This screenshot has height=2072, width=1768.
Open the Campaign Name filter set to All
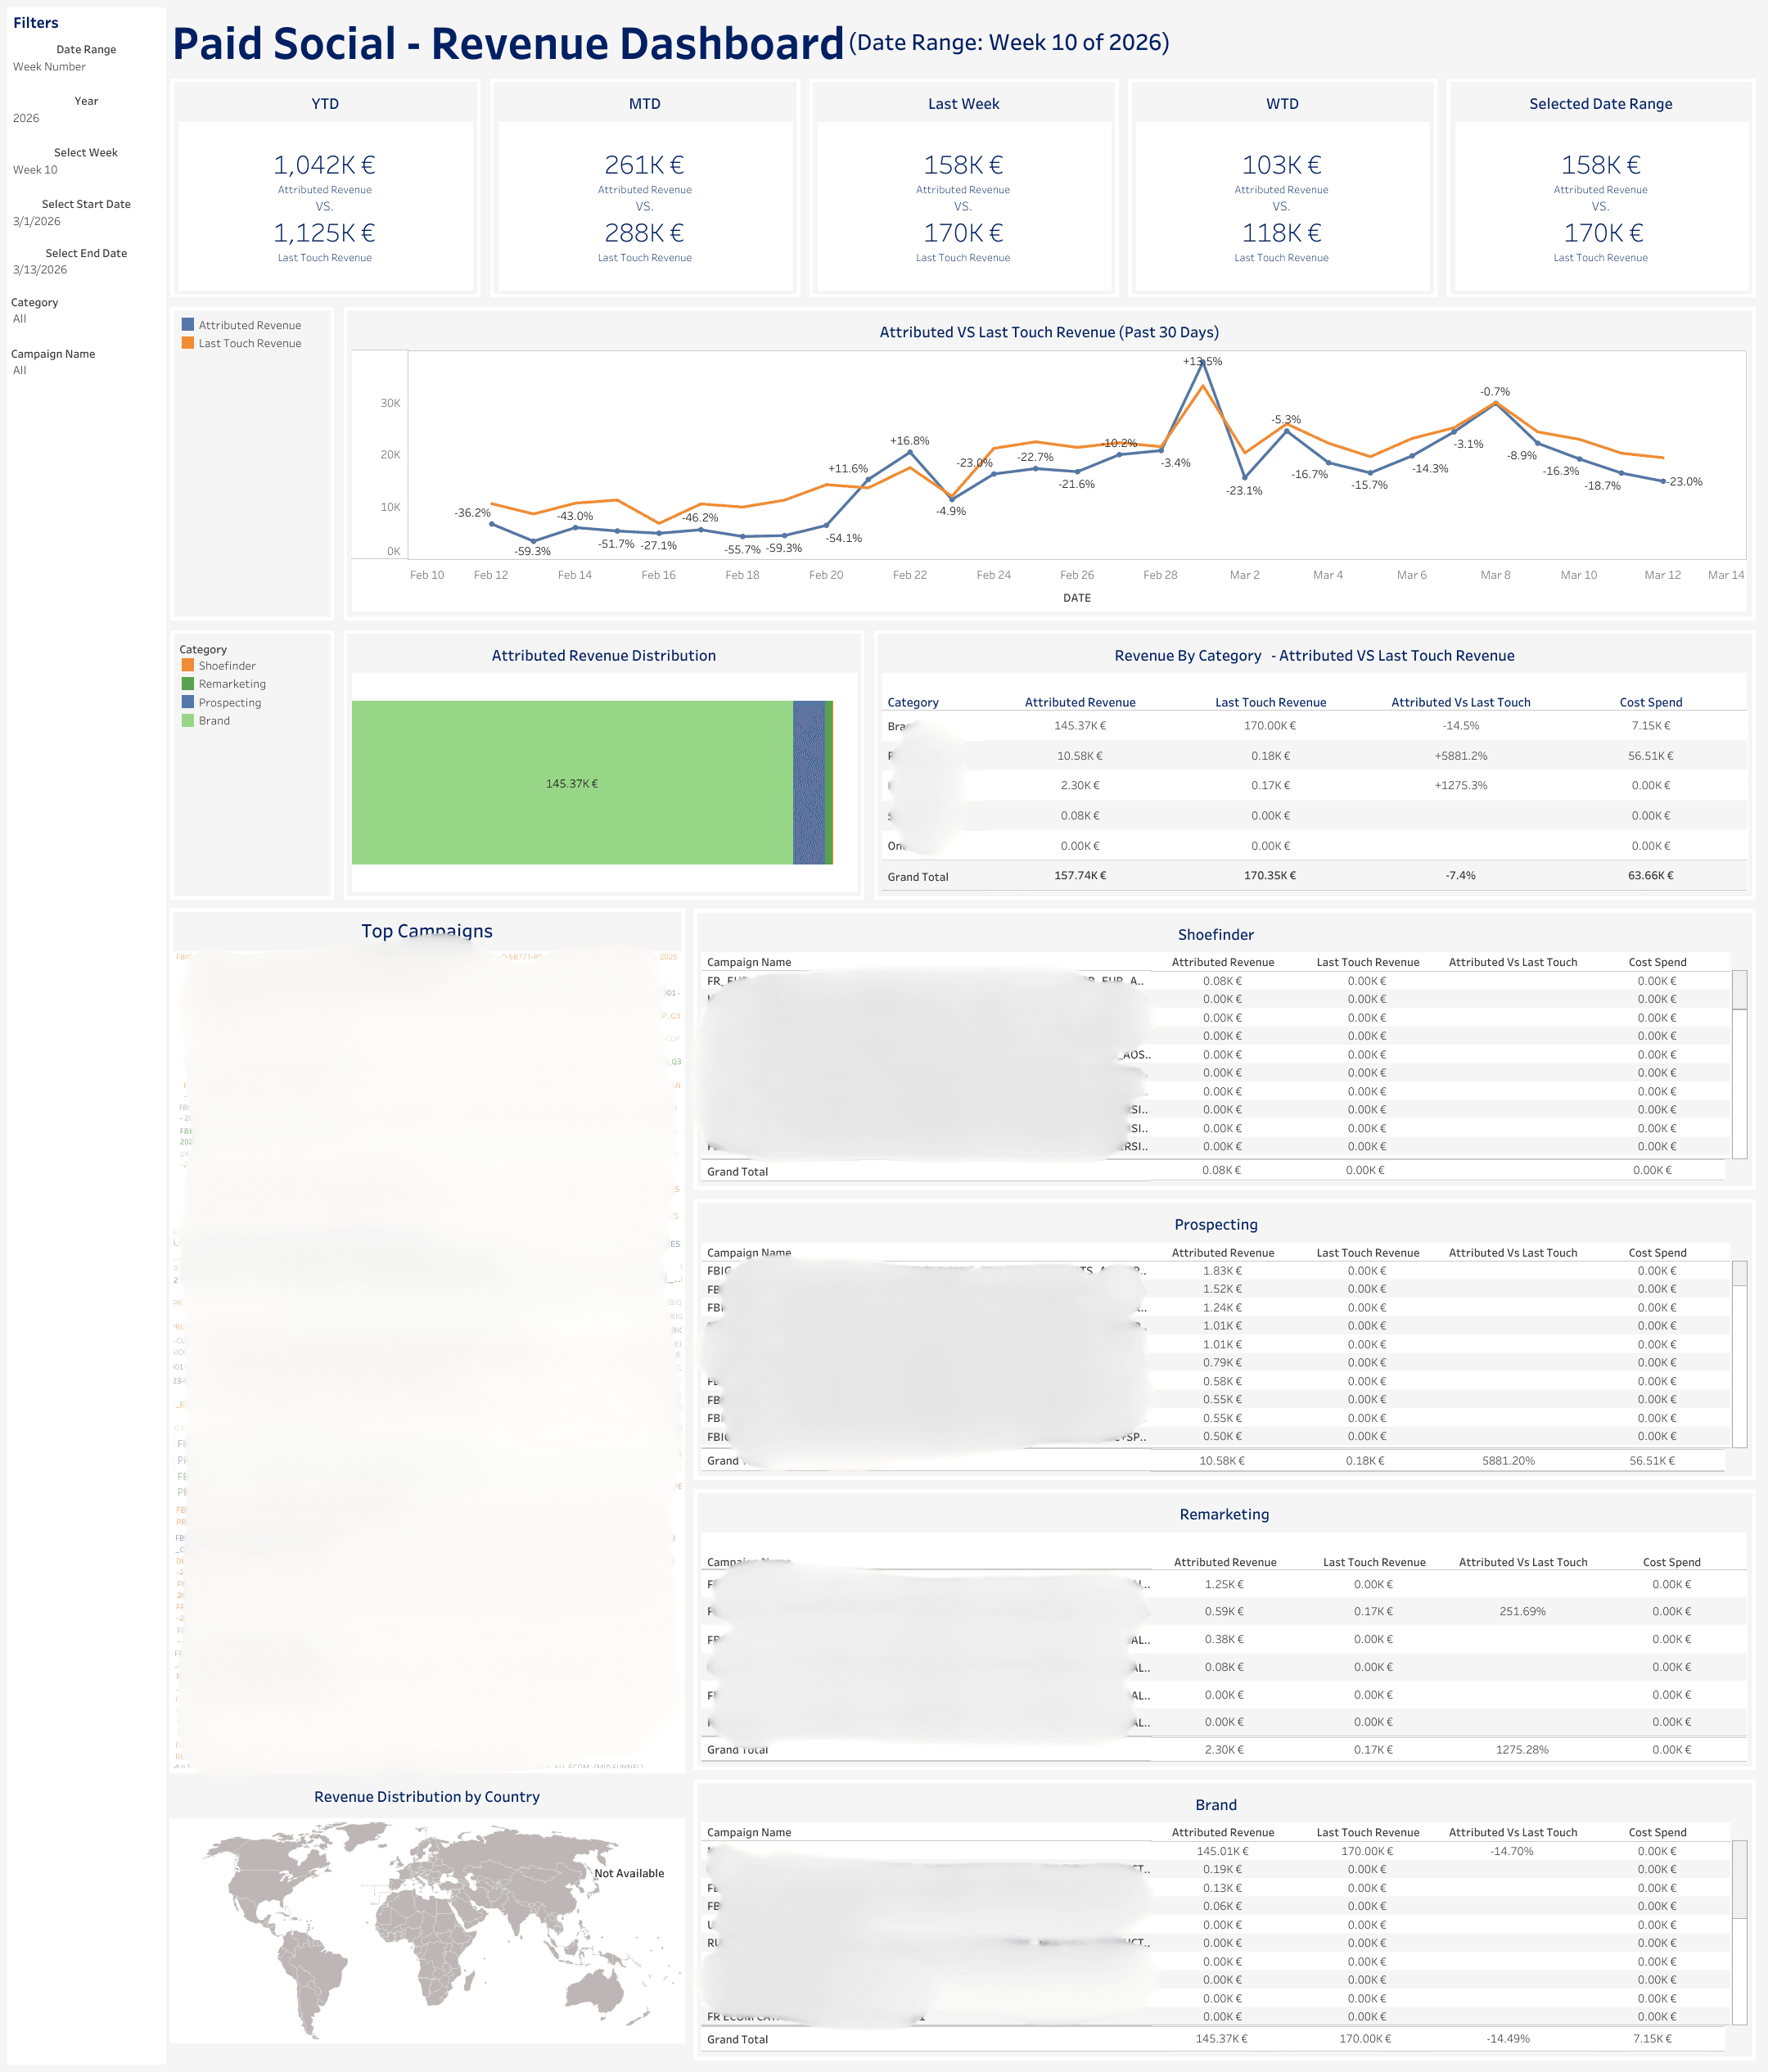click(x=20, y=371)
